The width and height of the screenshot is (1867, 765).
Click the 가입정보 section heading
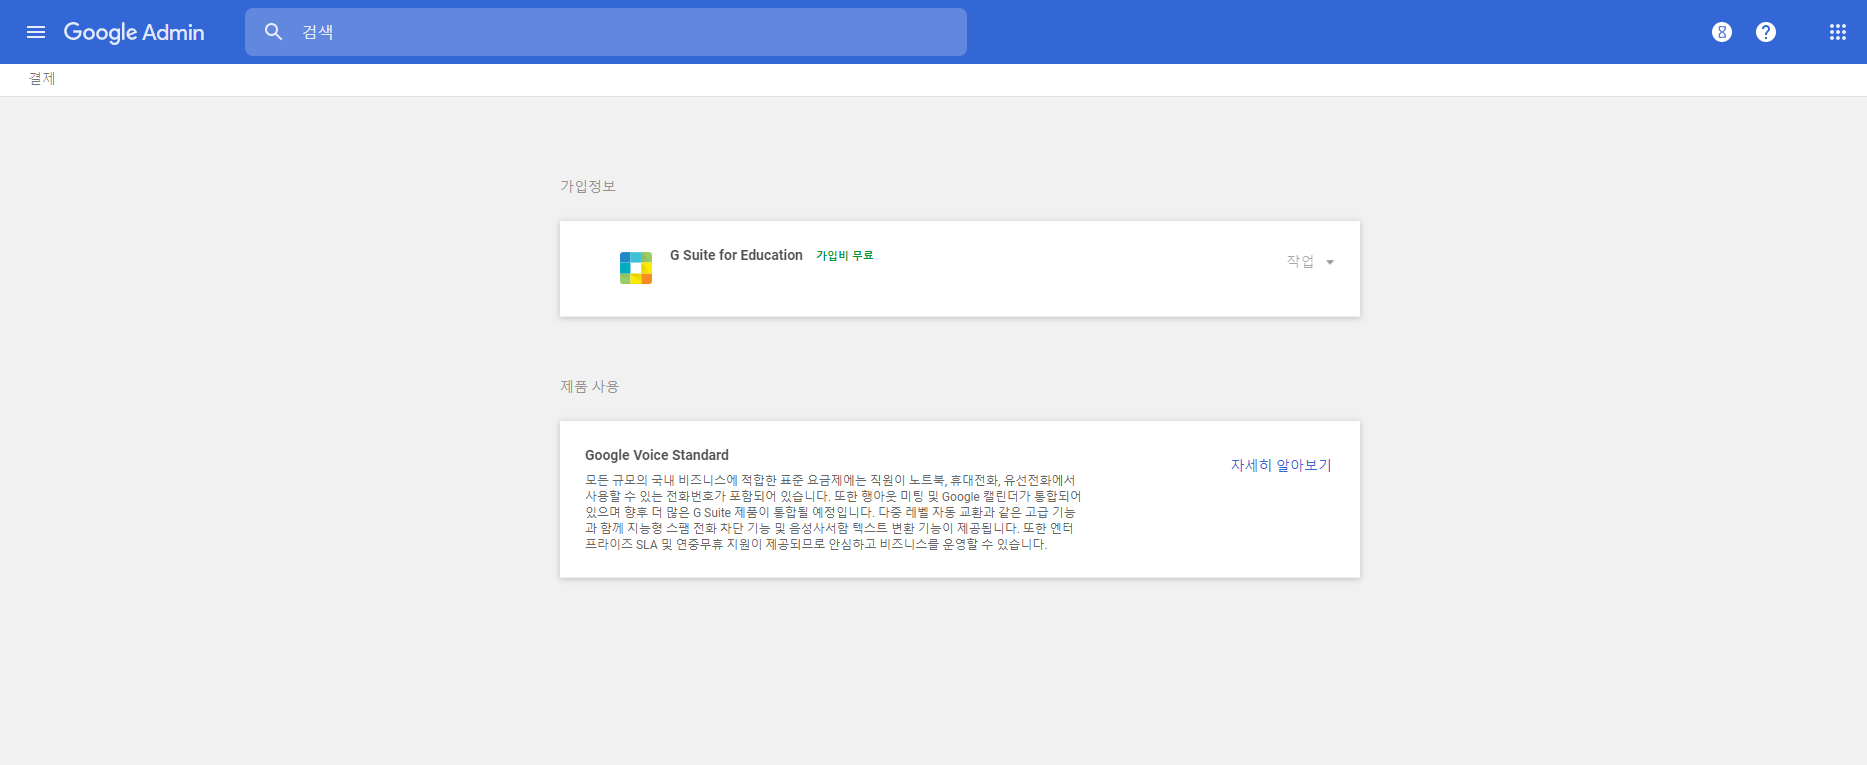click(588, 186)
